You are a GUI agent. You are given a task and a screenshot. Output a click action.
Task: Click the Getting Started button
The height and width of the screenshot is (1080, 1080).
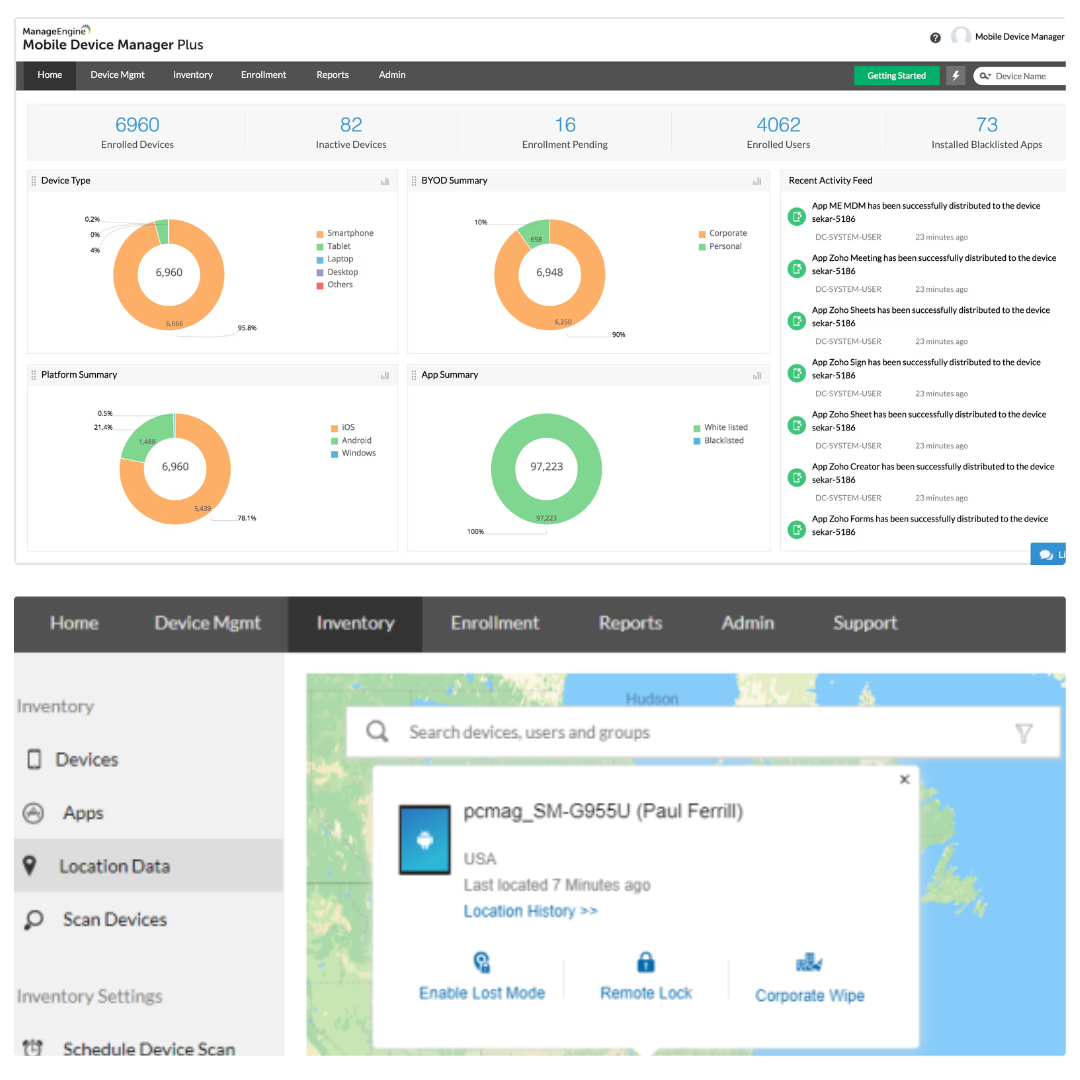[x=896, y=76]
